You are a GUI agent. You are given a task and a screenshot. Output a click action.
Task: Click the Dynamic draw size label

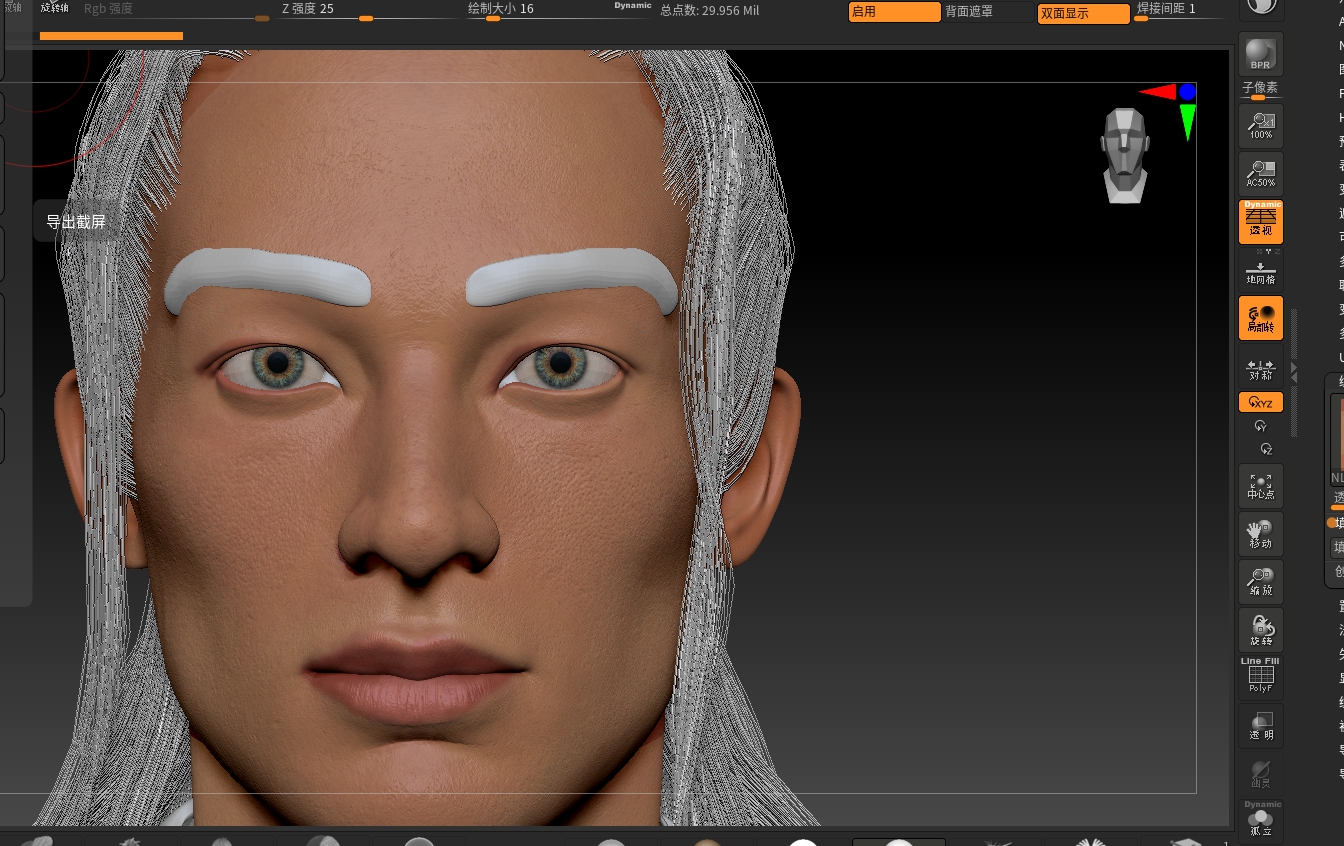(x=632, y=6)
